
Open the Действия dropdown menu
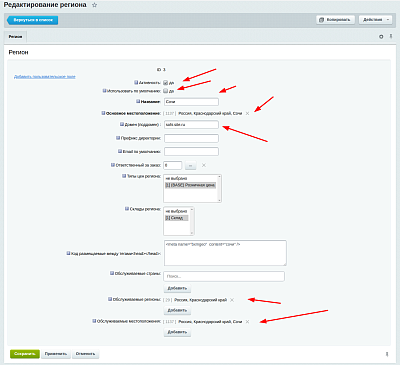375,20
